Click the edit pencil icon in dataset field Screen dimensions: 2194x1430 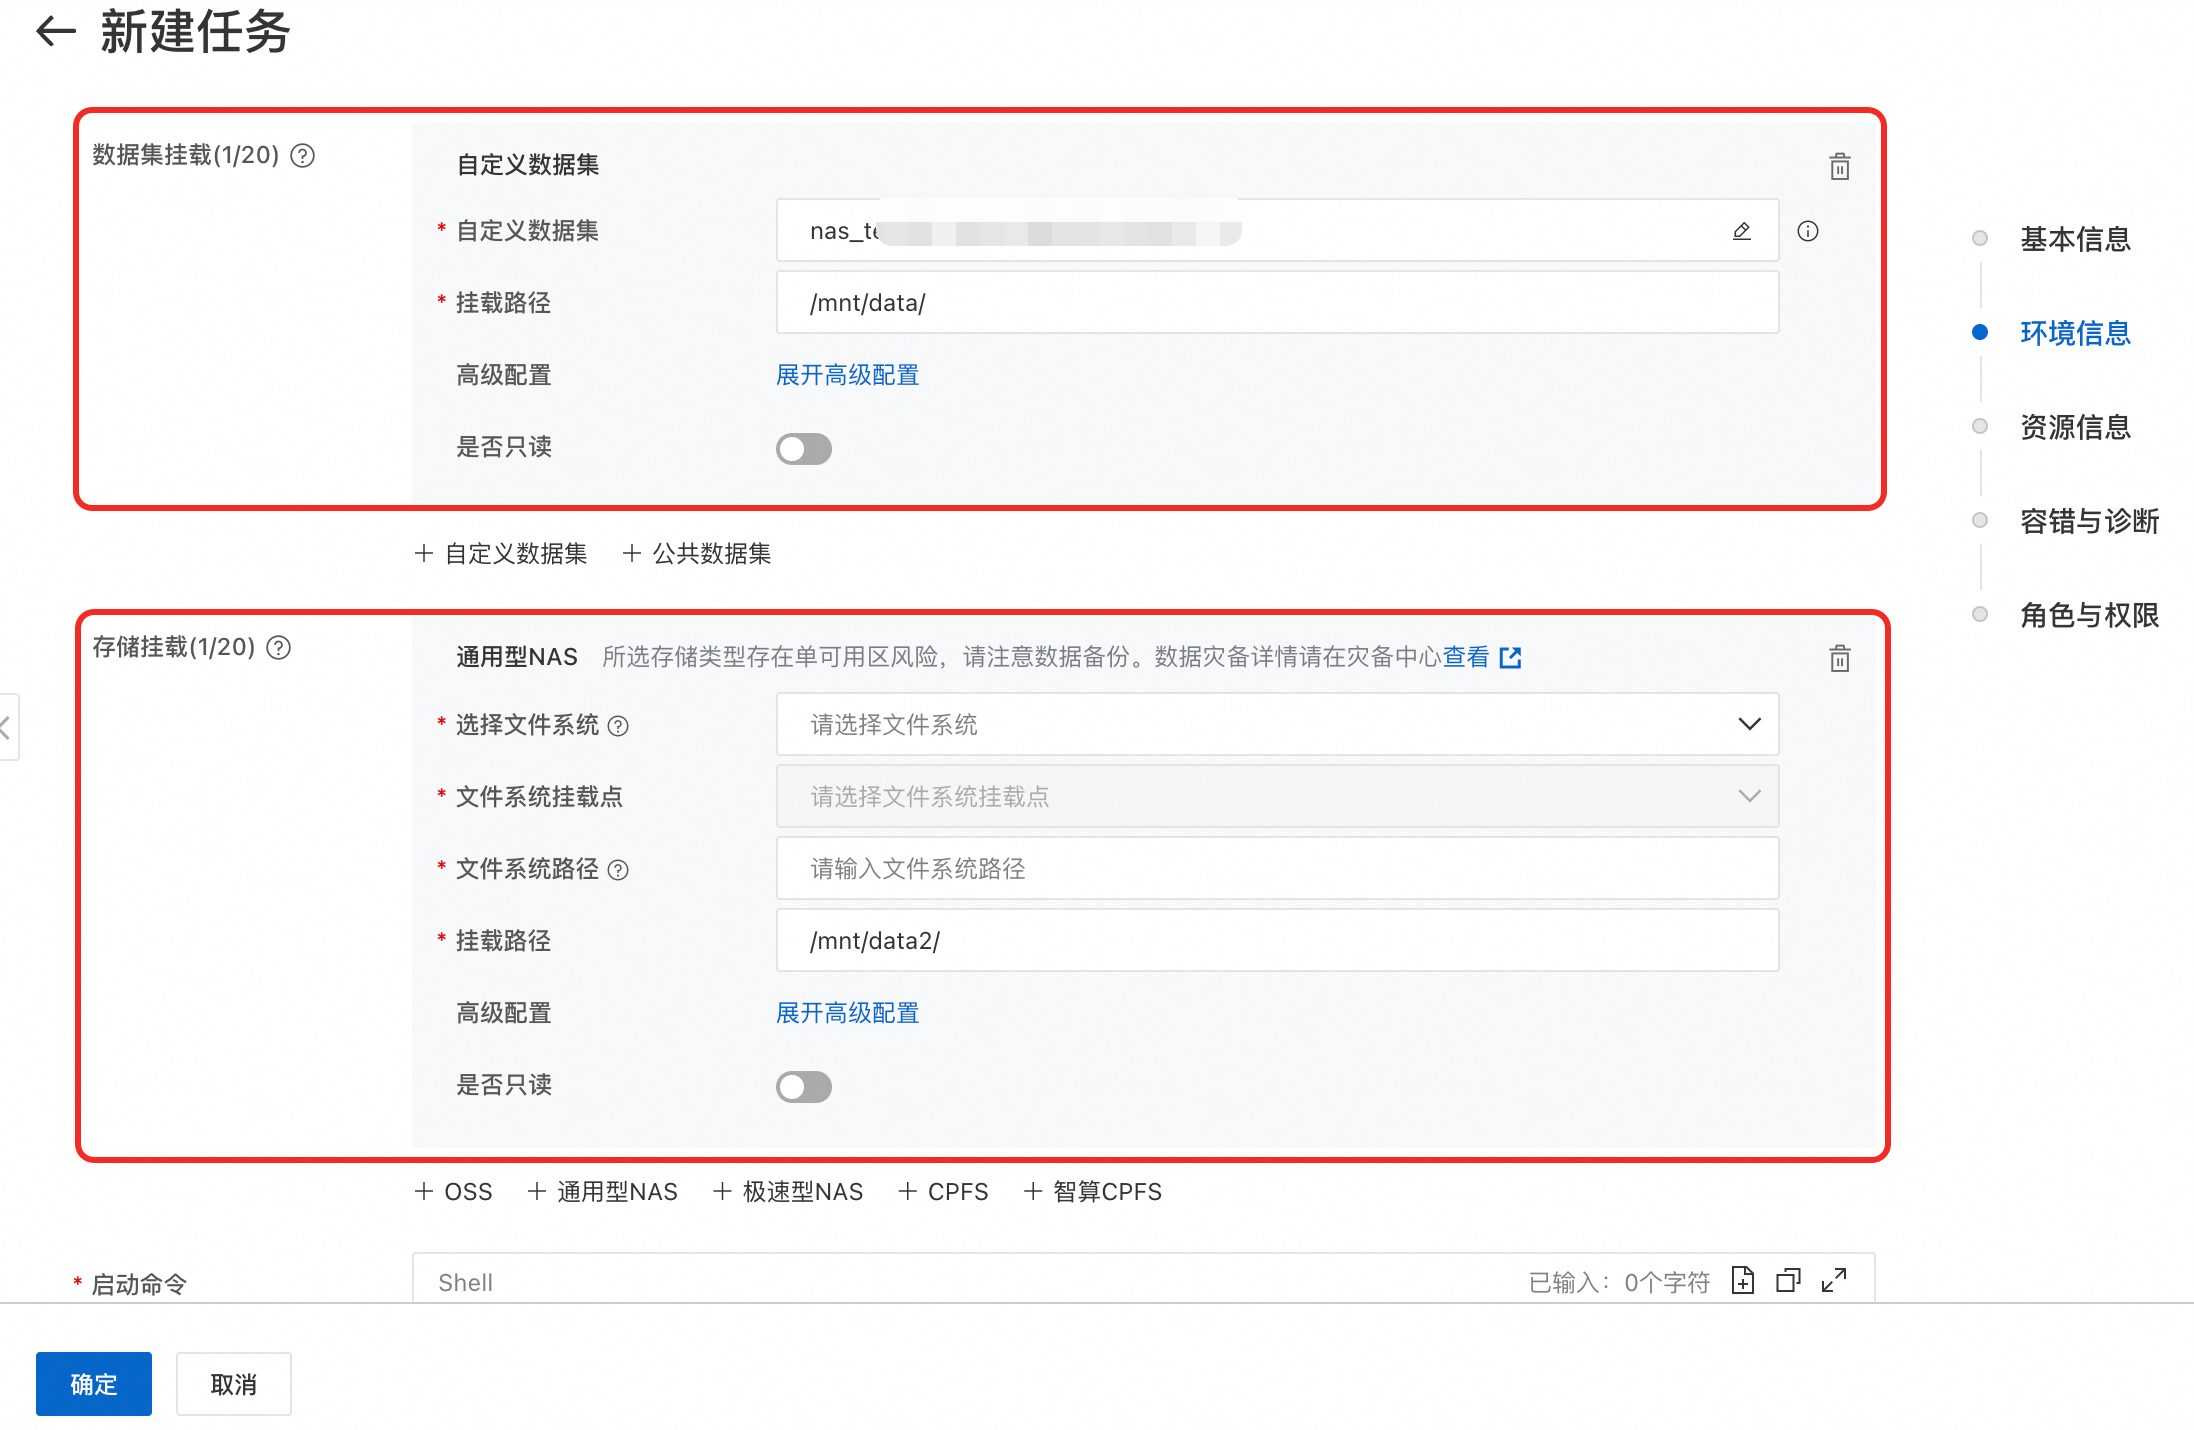1741,231
